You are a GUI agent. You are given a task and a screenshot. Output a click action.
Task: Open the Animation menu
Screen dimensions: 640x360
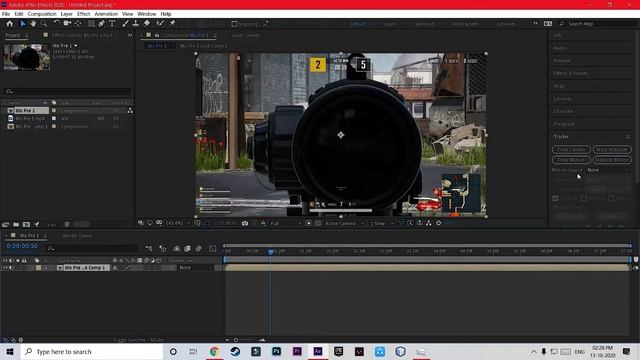pyautogui.click(x=106, y=14)
